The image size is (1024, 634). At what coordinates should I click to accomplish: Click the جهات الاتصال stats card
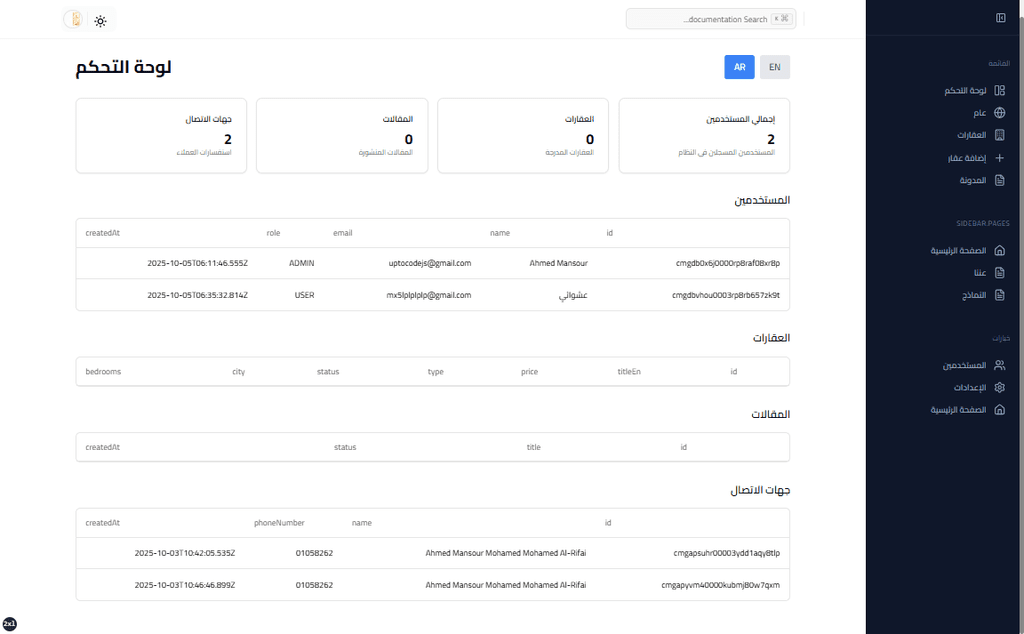pos(160,136)
